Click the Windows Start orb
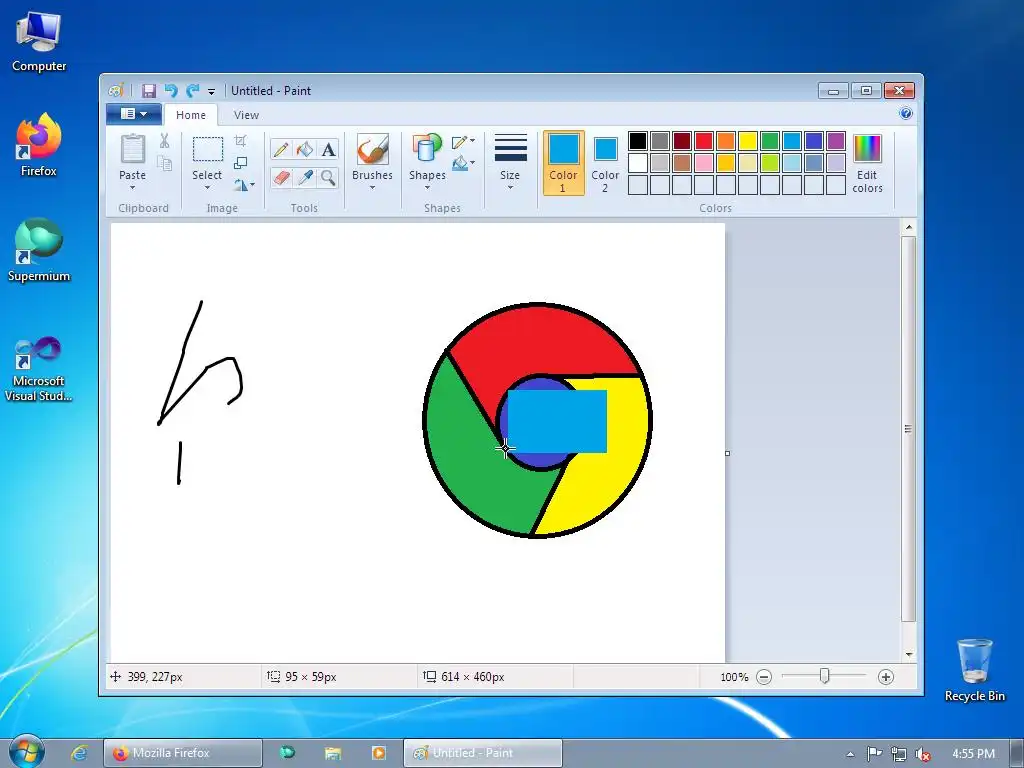This screenshot has height=768, width=1024. [x=26, y=752]
